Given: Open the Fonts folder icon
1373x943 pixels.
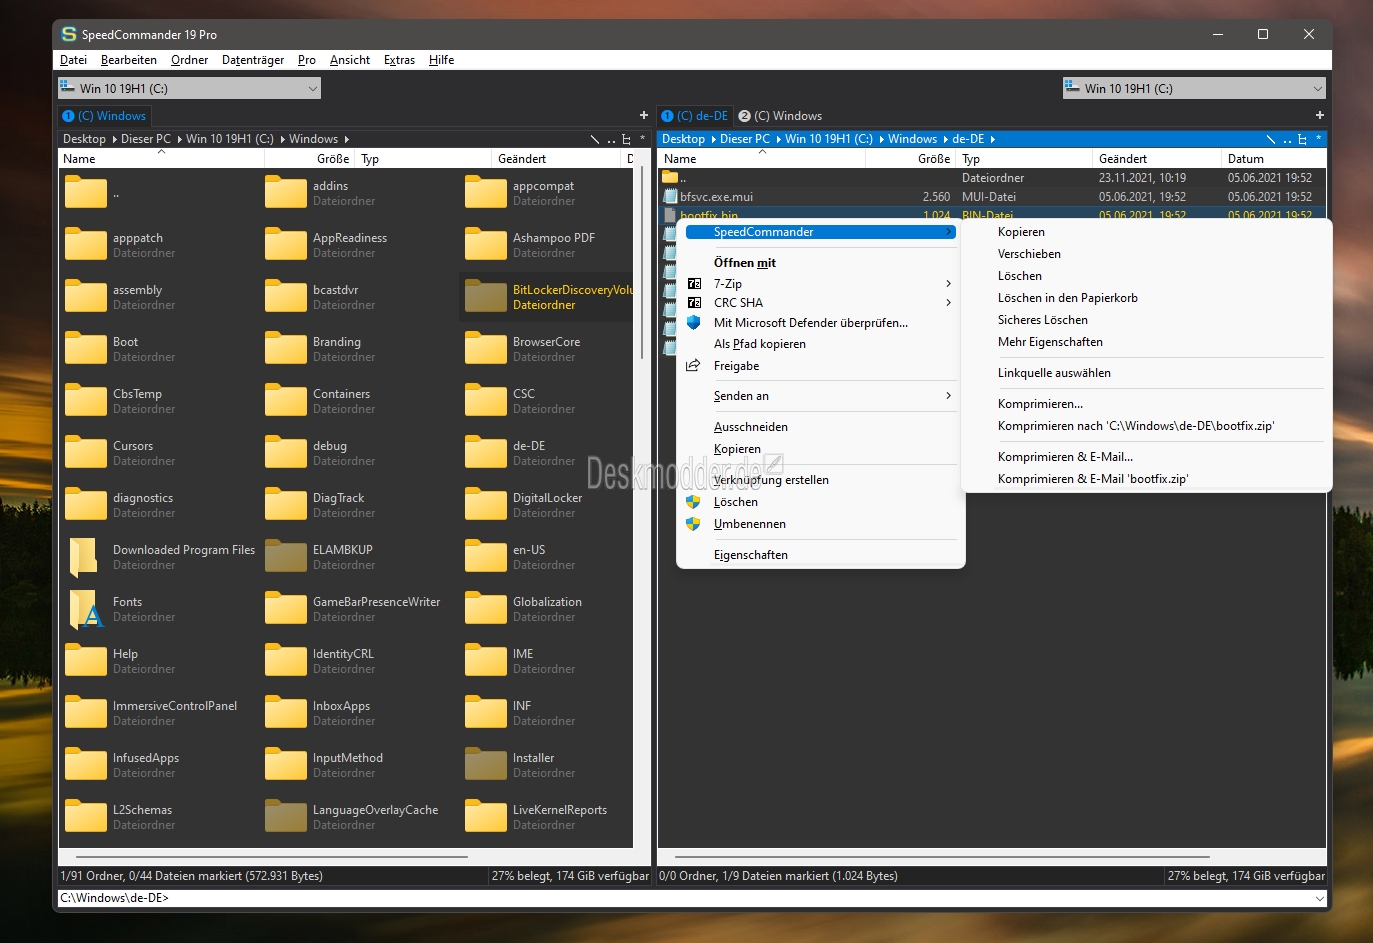Looking at the screenshot, I should coord(86,609).
